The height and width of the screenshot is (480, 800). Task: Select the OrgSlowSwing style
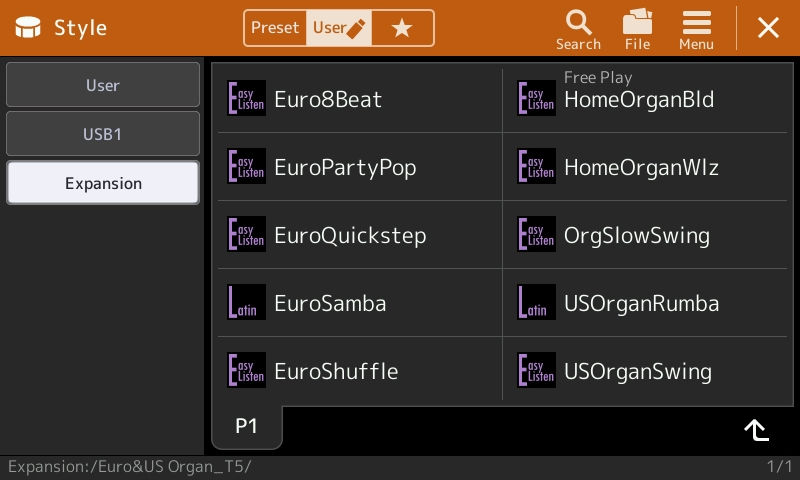click(645, 235)
